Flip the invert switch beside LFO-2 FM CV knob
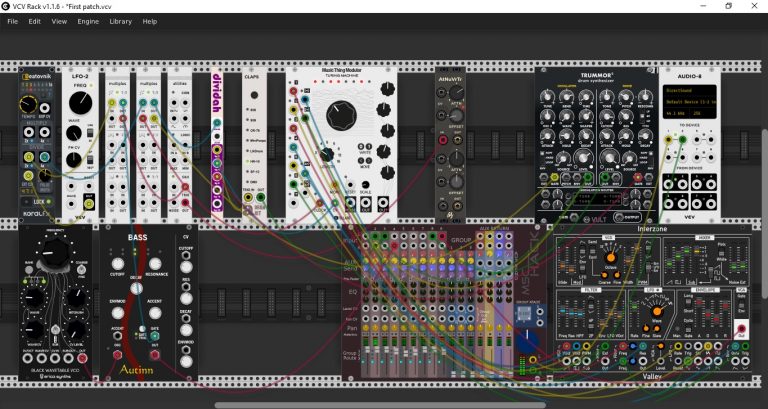Viewport: 768px width, 409px height. coord(90,160)
